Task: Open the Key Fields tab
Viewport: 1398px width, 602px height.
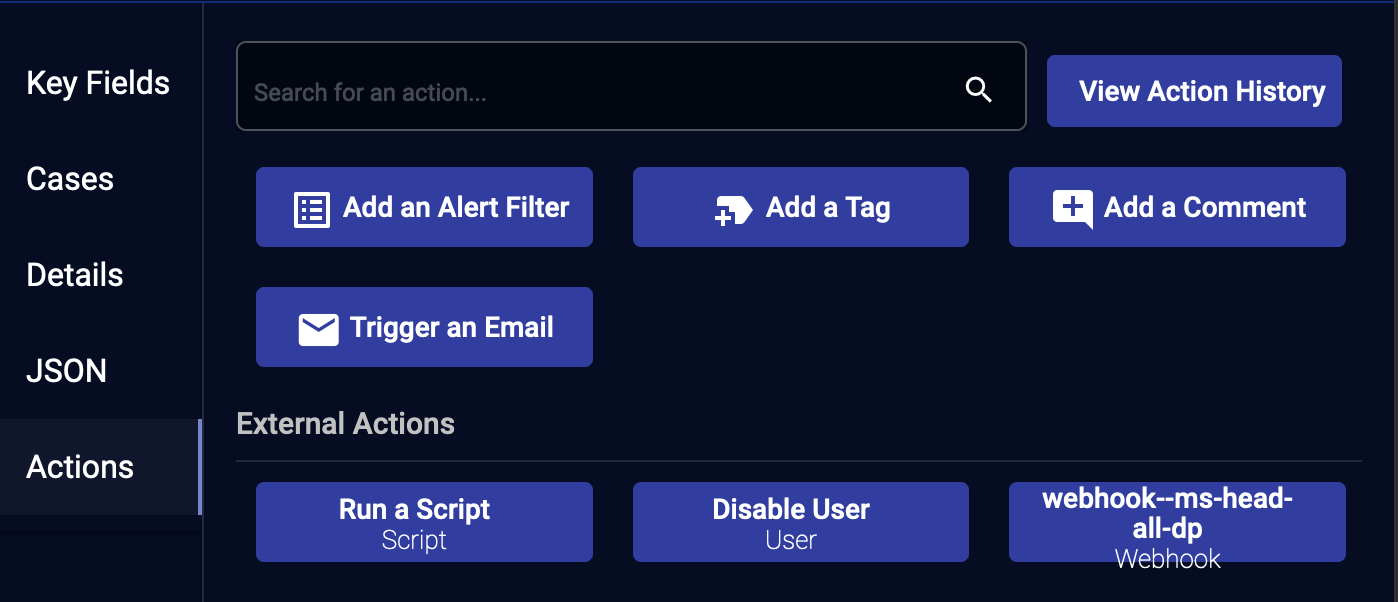Action: tap(98, 83)
